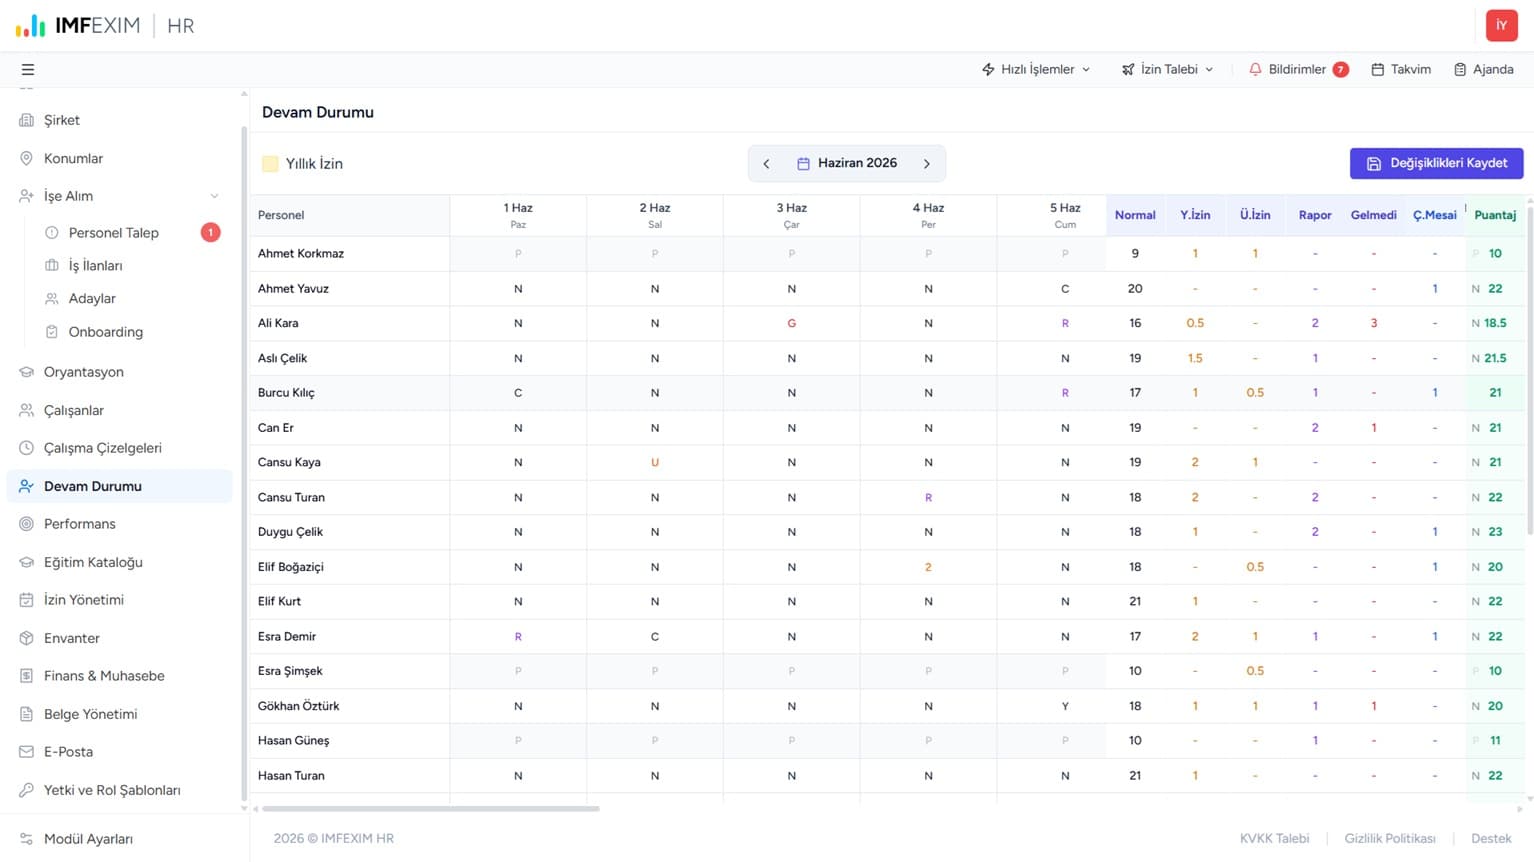Open the Gizlilik Politikası link
This screenshot has height=862, width=1534.
[1390, 839]
